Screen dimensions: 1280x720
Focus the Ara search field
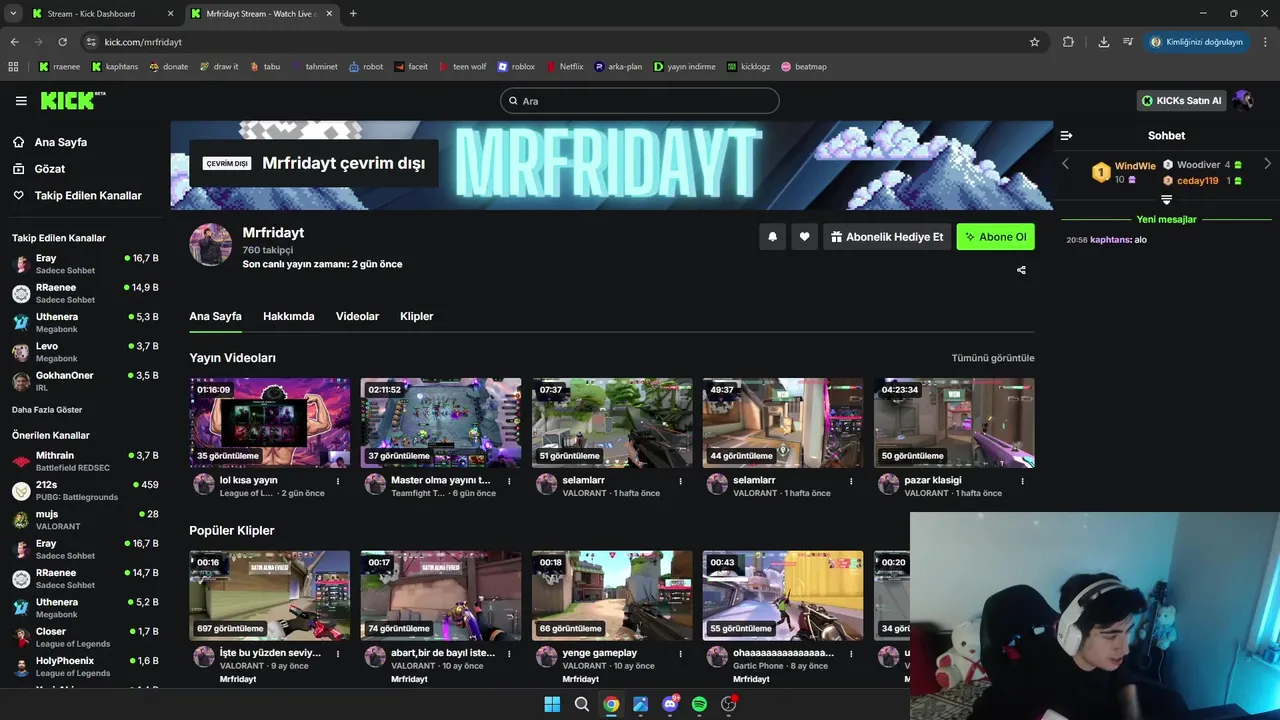tap(640, 101)
